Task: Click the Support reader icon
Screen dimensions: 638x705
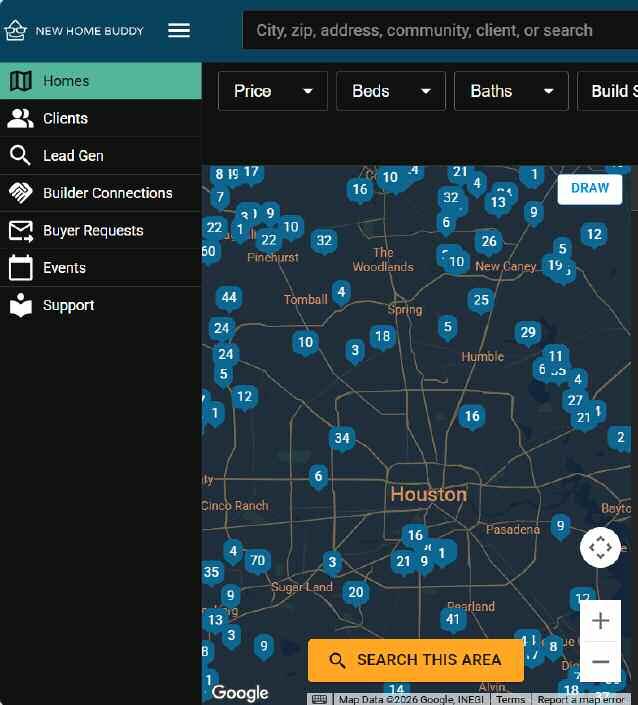Action: point(21,305)
